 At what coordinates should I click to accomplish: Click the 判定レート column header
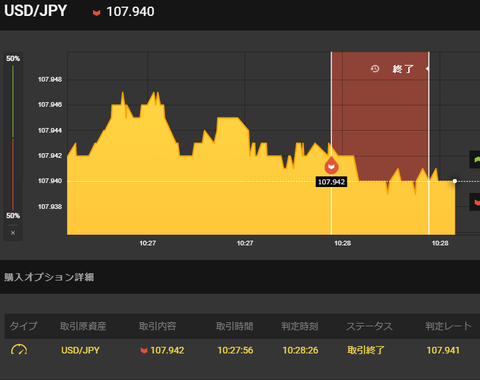point(448,326)
